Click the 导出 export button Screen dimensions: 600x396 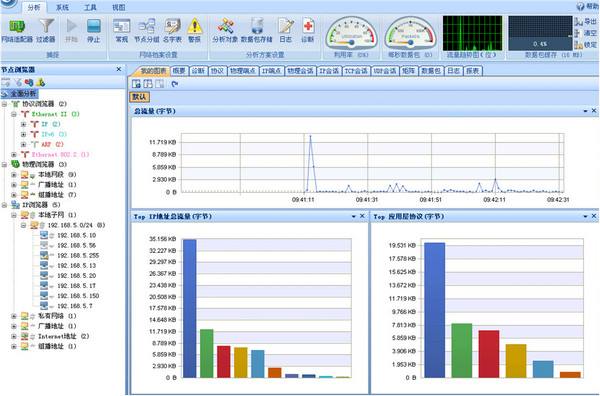[585, 22]
